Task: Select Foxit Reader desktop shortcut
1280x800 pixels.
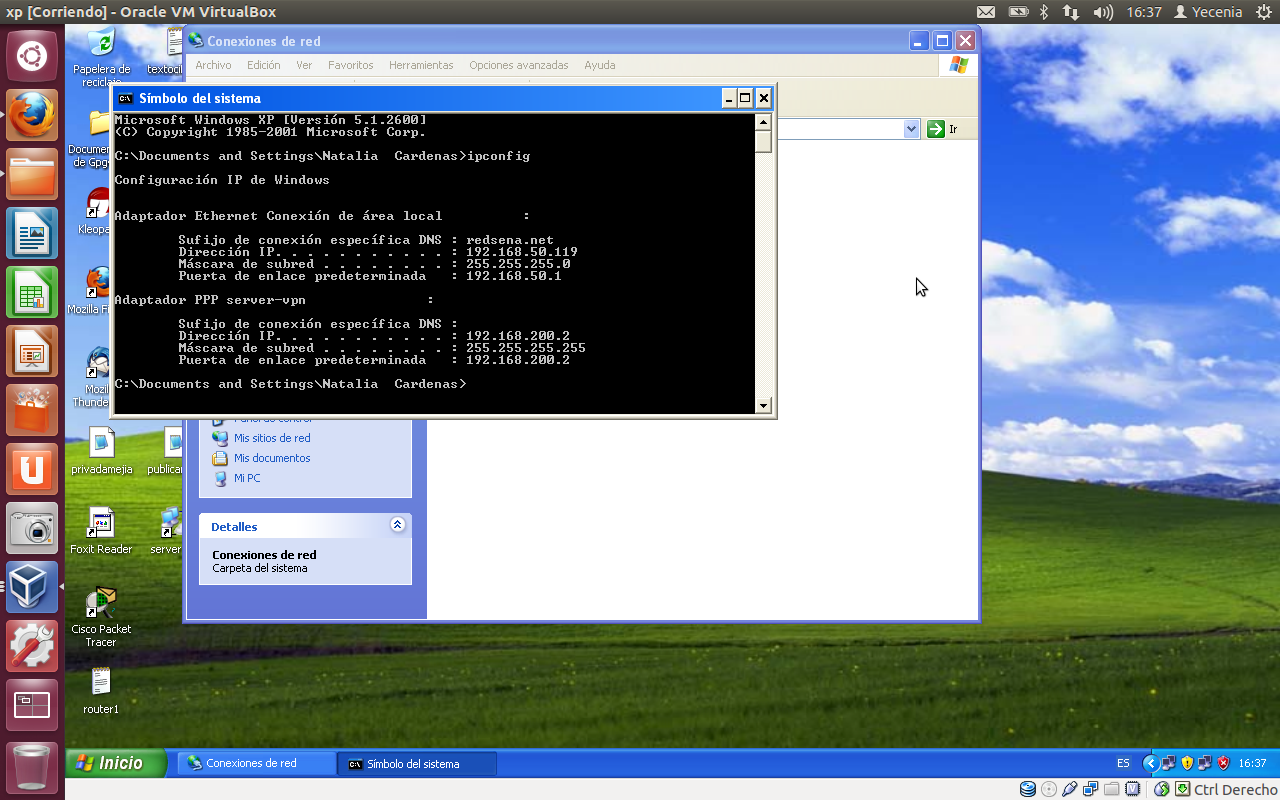Action: [x=101, y=531]
